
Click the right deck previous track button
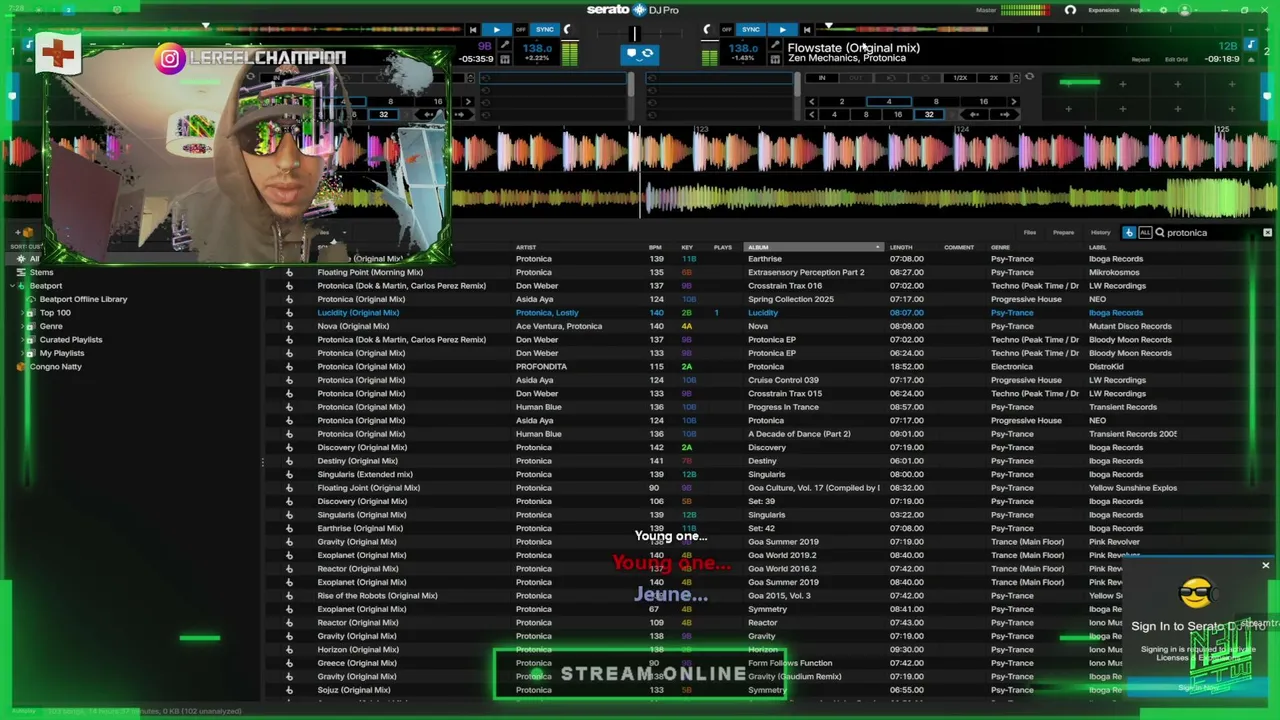coord(807,30)
